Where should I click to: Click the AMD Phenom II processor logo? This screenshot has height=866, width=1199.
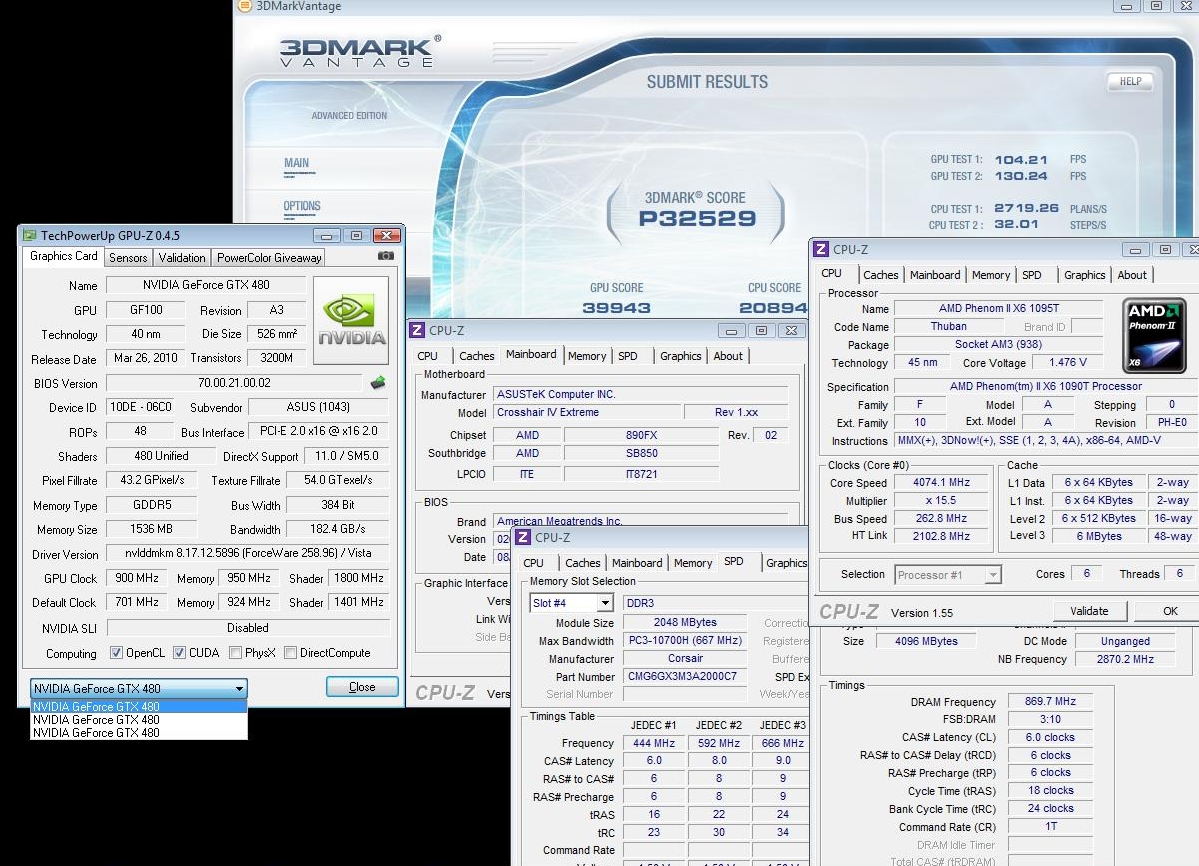click(1154, 336)
